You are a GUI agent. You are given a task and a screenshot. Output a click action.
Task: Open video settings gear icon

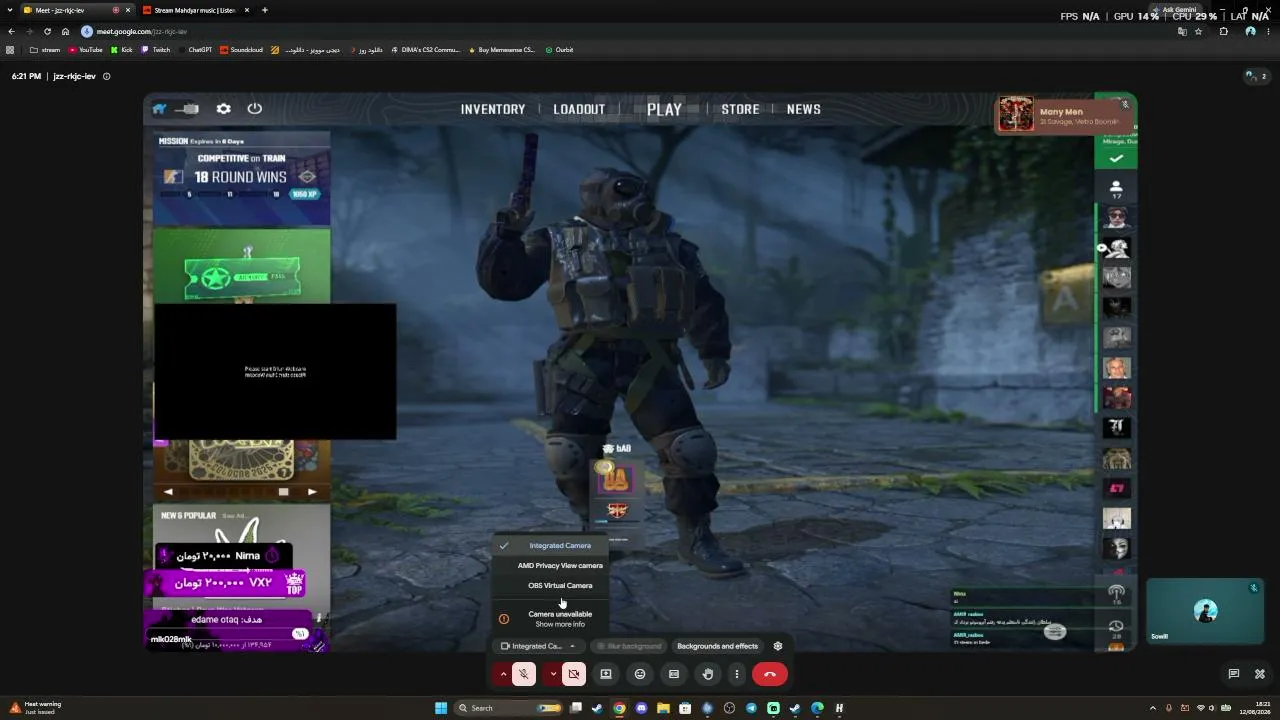(x=778, y=646)
